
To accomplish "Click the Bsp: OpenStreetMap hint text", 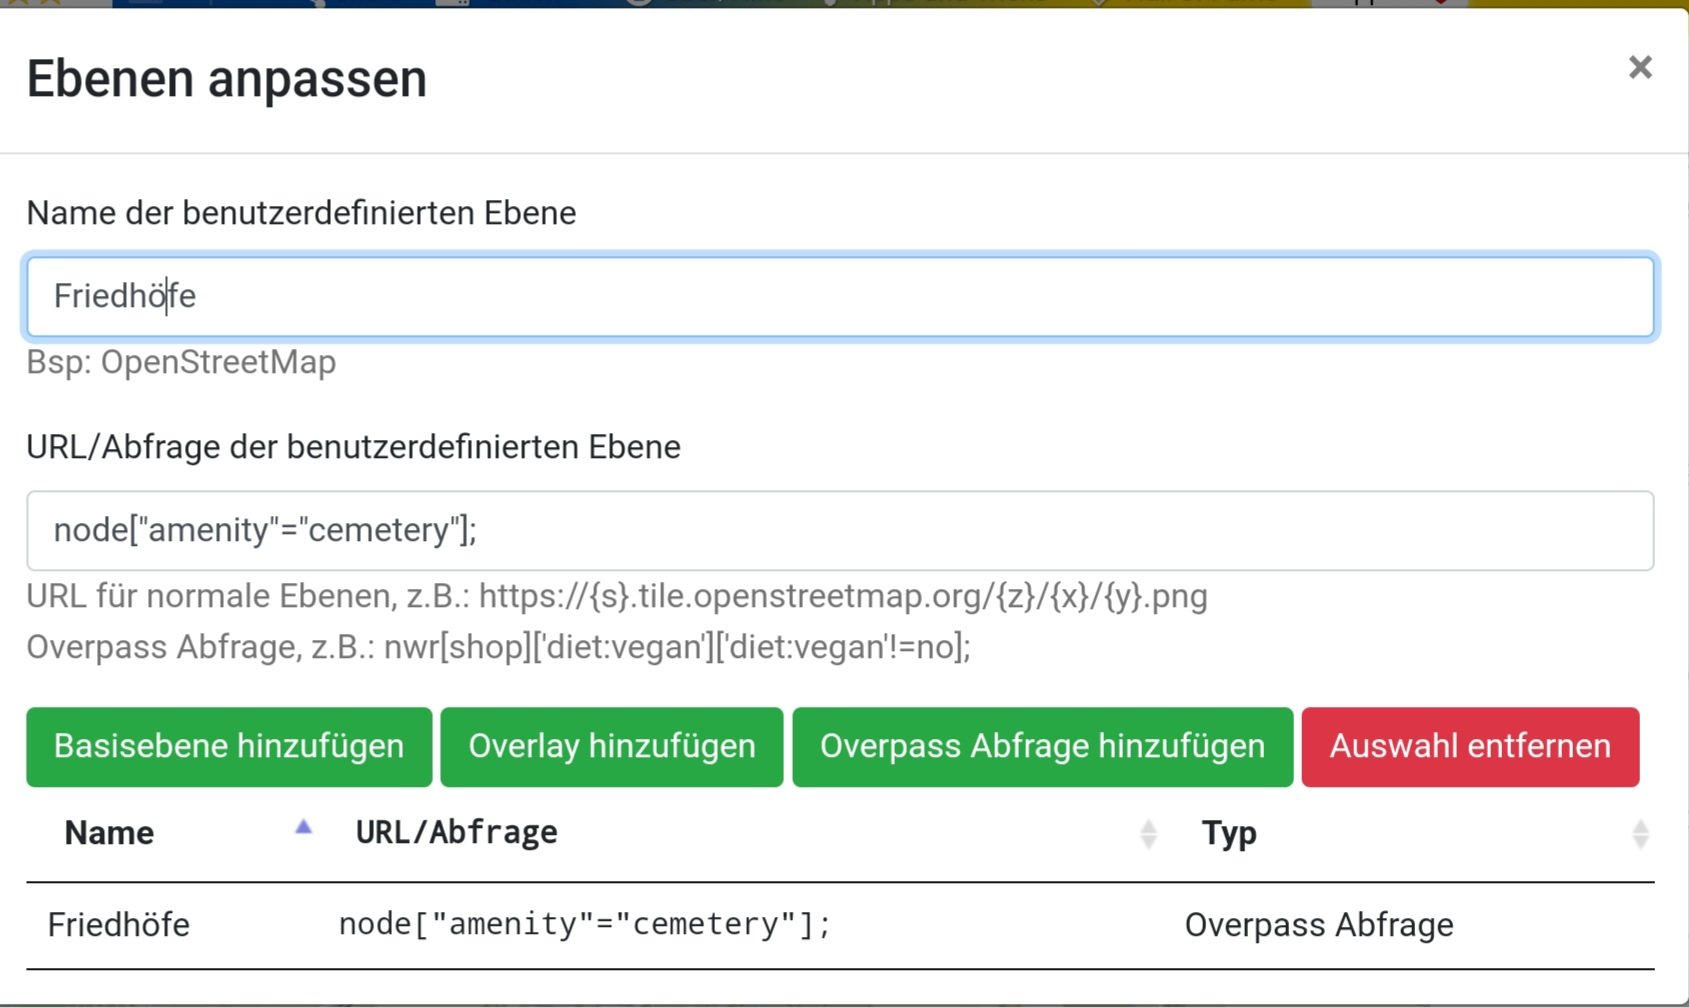I will (x=181, y=362).
